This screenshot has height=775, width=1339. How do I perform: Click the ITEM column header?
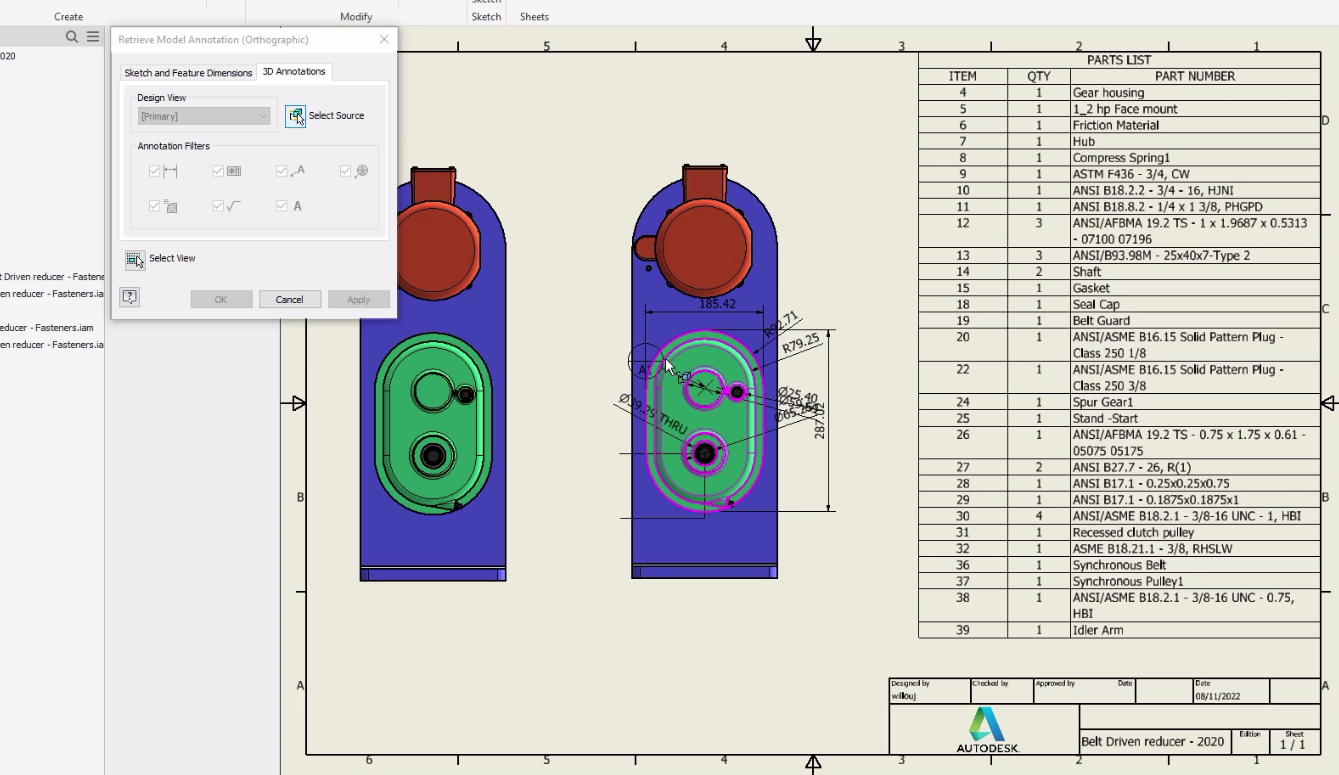(963, 76)
